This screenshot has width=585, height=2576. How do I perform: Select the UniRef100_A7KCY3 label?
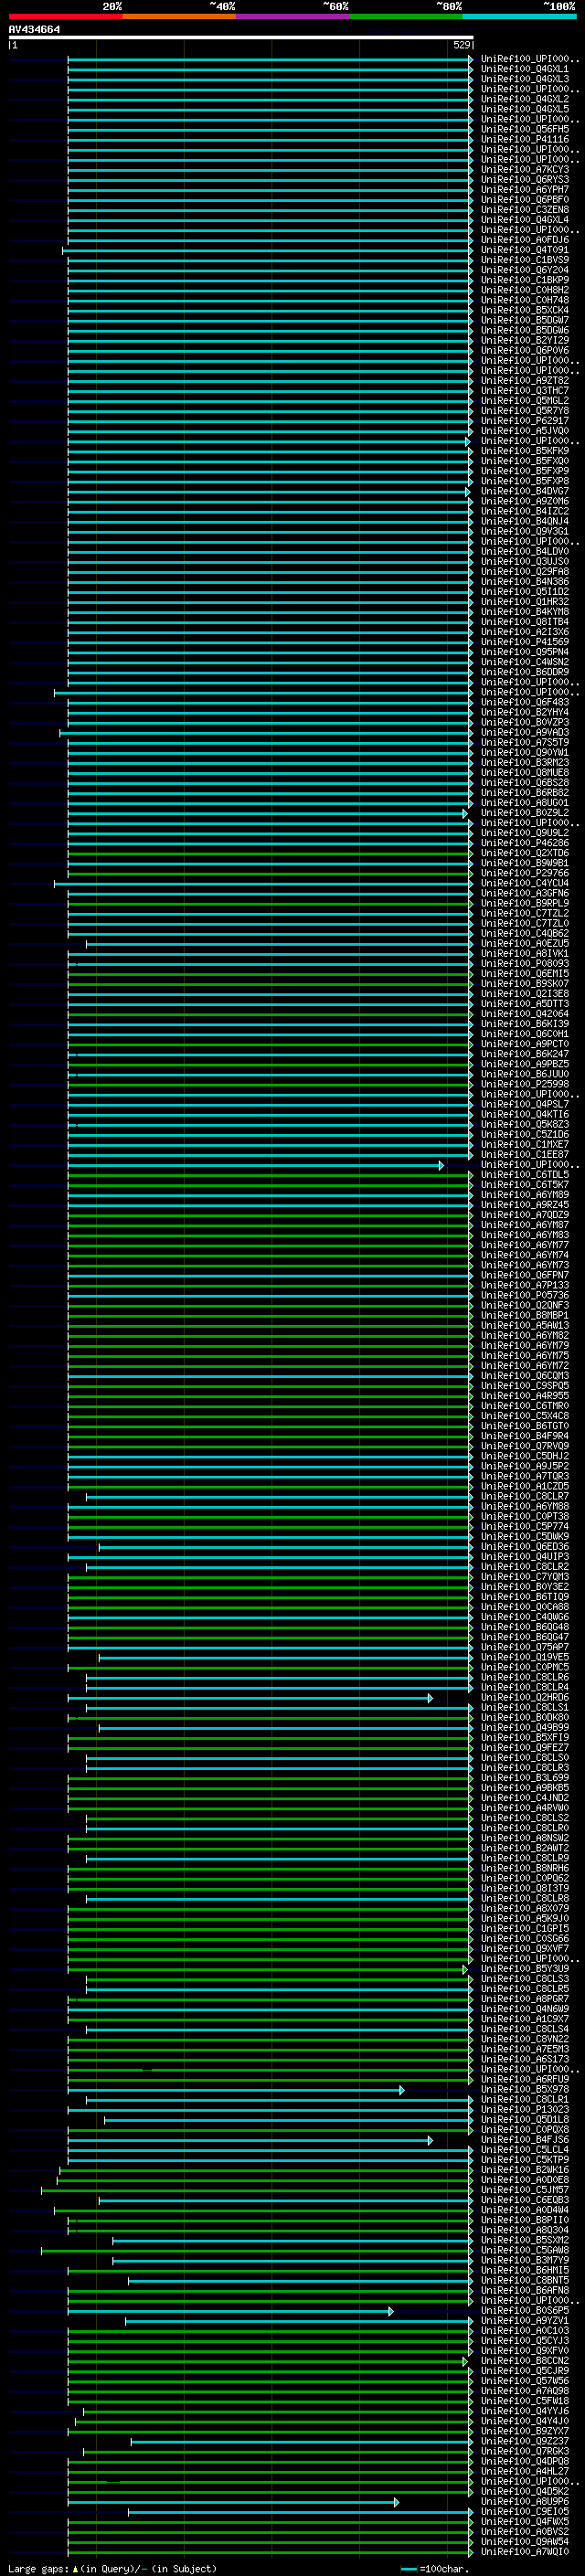click(524, 170)
